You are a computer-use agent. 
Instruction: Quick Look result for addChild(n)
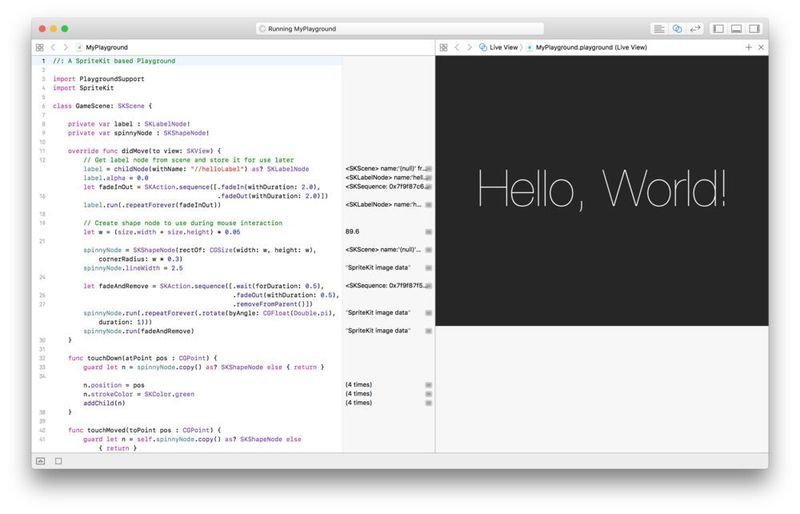point(429,403)
